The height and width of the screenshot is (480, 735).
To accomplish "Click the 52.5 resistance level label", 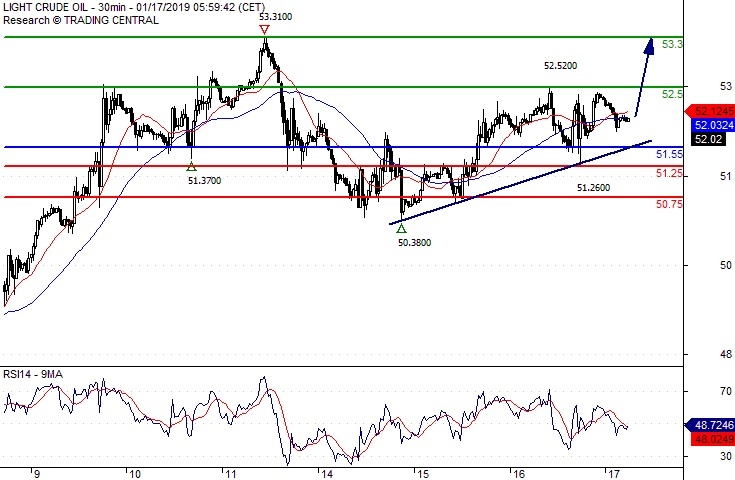I will (x=672, y=94).
